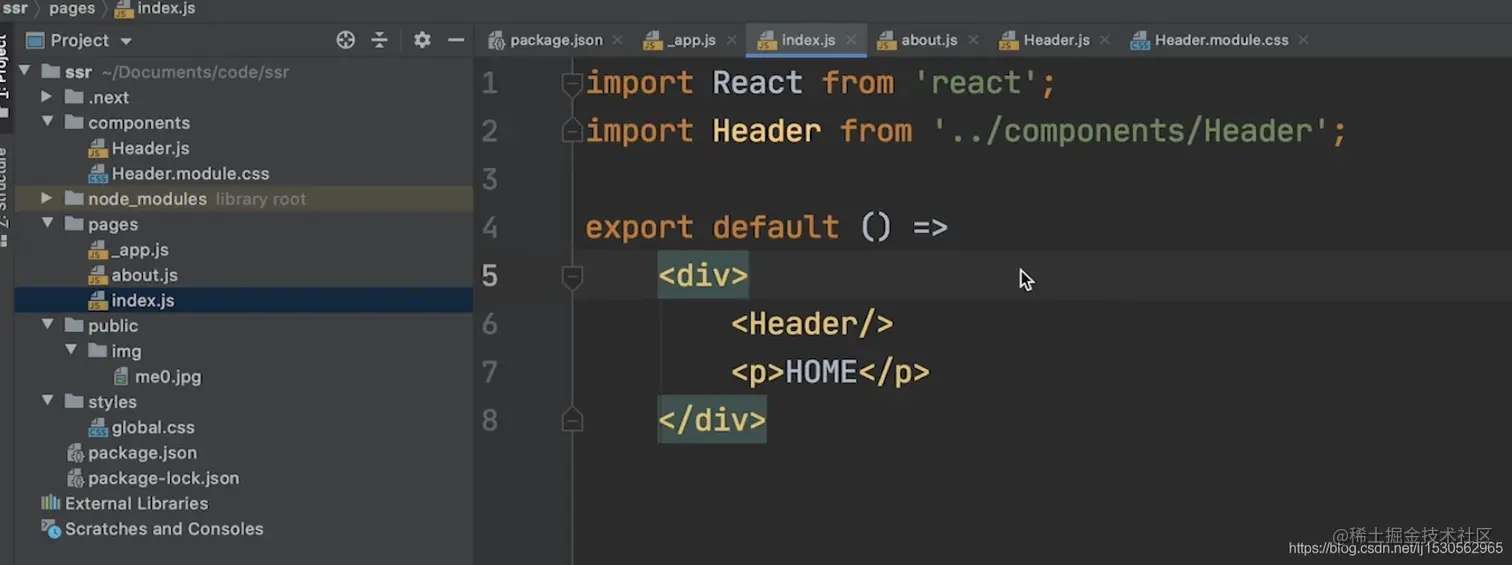The height and width of the screenshot is (565, 1512).
Task: Click the export keyword on line 4
Action: [639, 227]
